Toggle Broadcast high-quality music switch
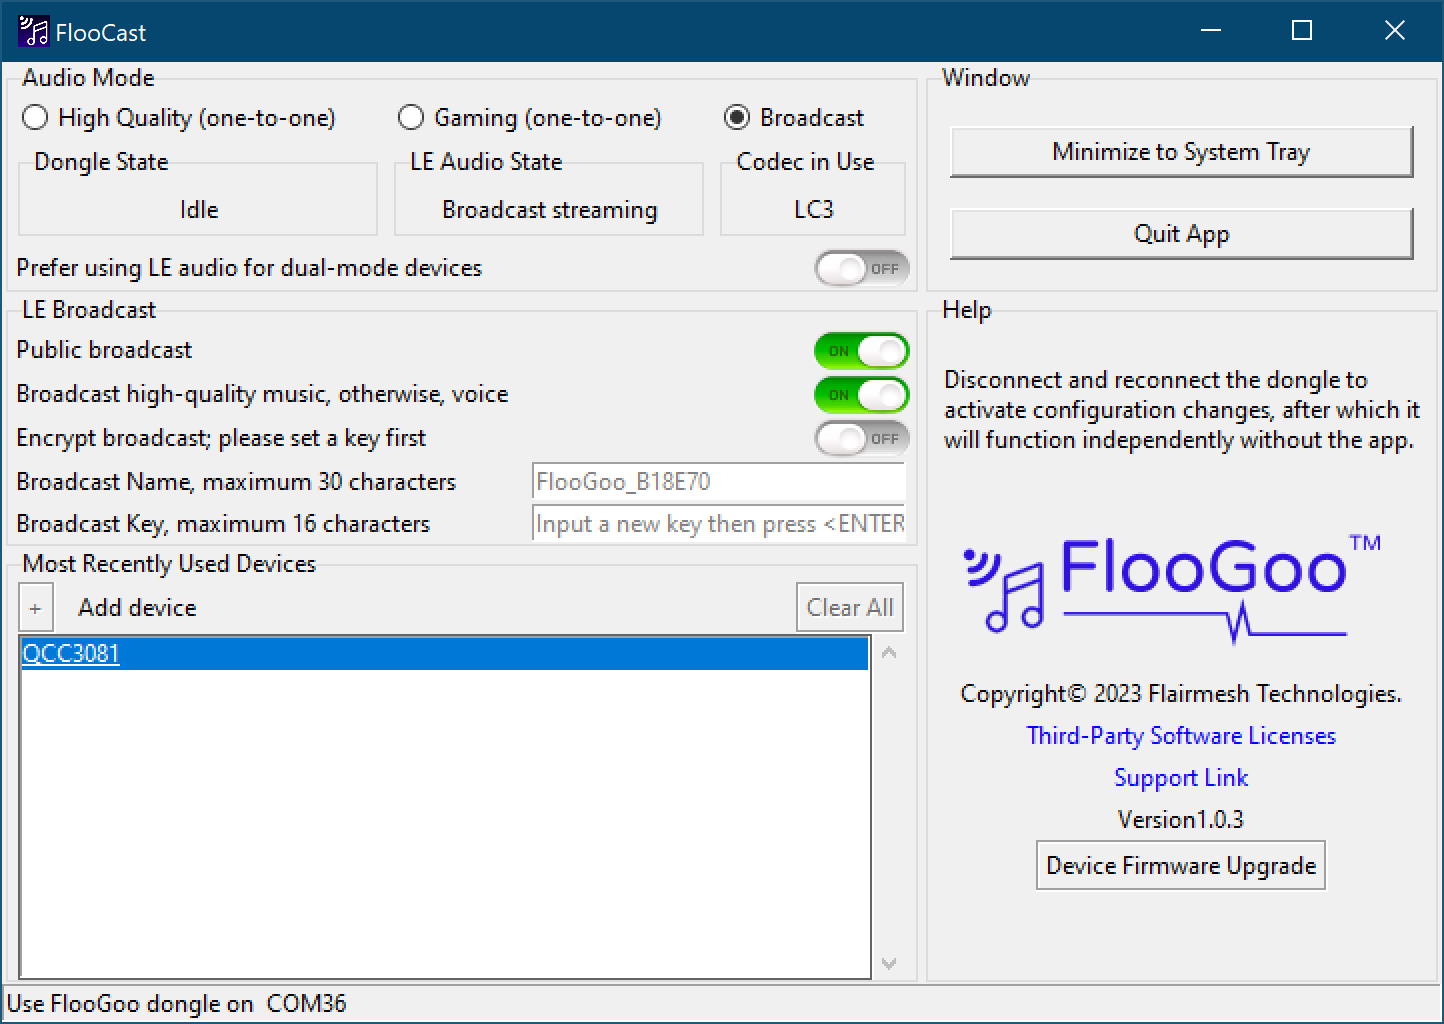Image resolution: width=1444 pixels, height=1024 pixels. [x=862, y=395]
